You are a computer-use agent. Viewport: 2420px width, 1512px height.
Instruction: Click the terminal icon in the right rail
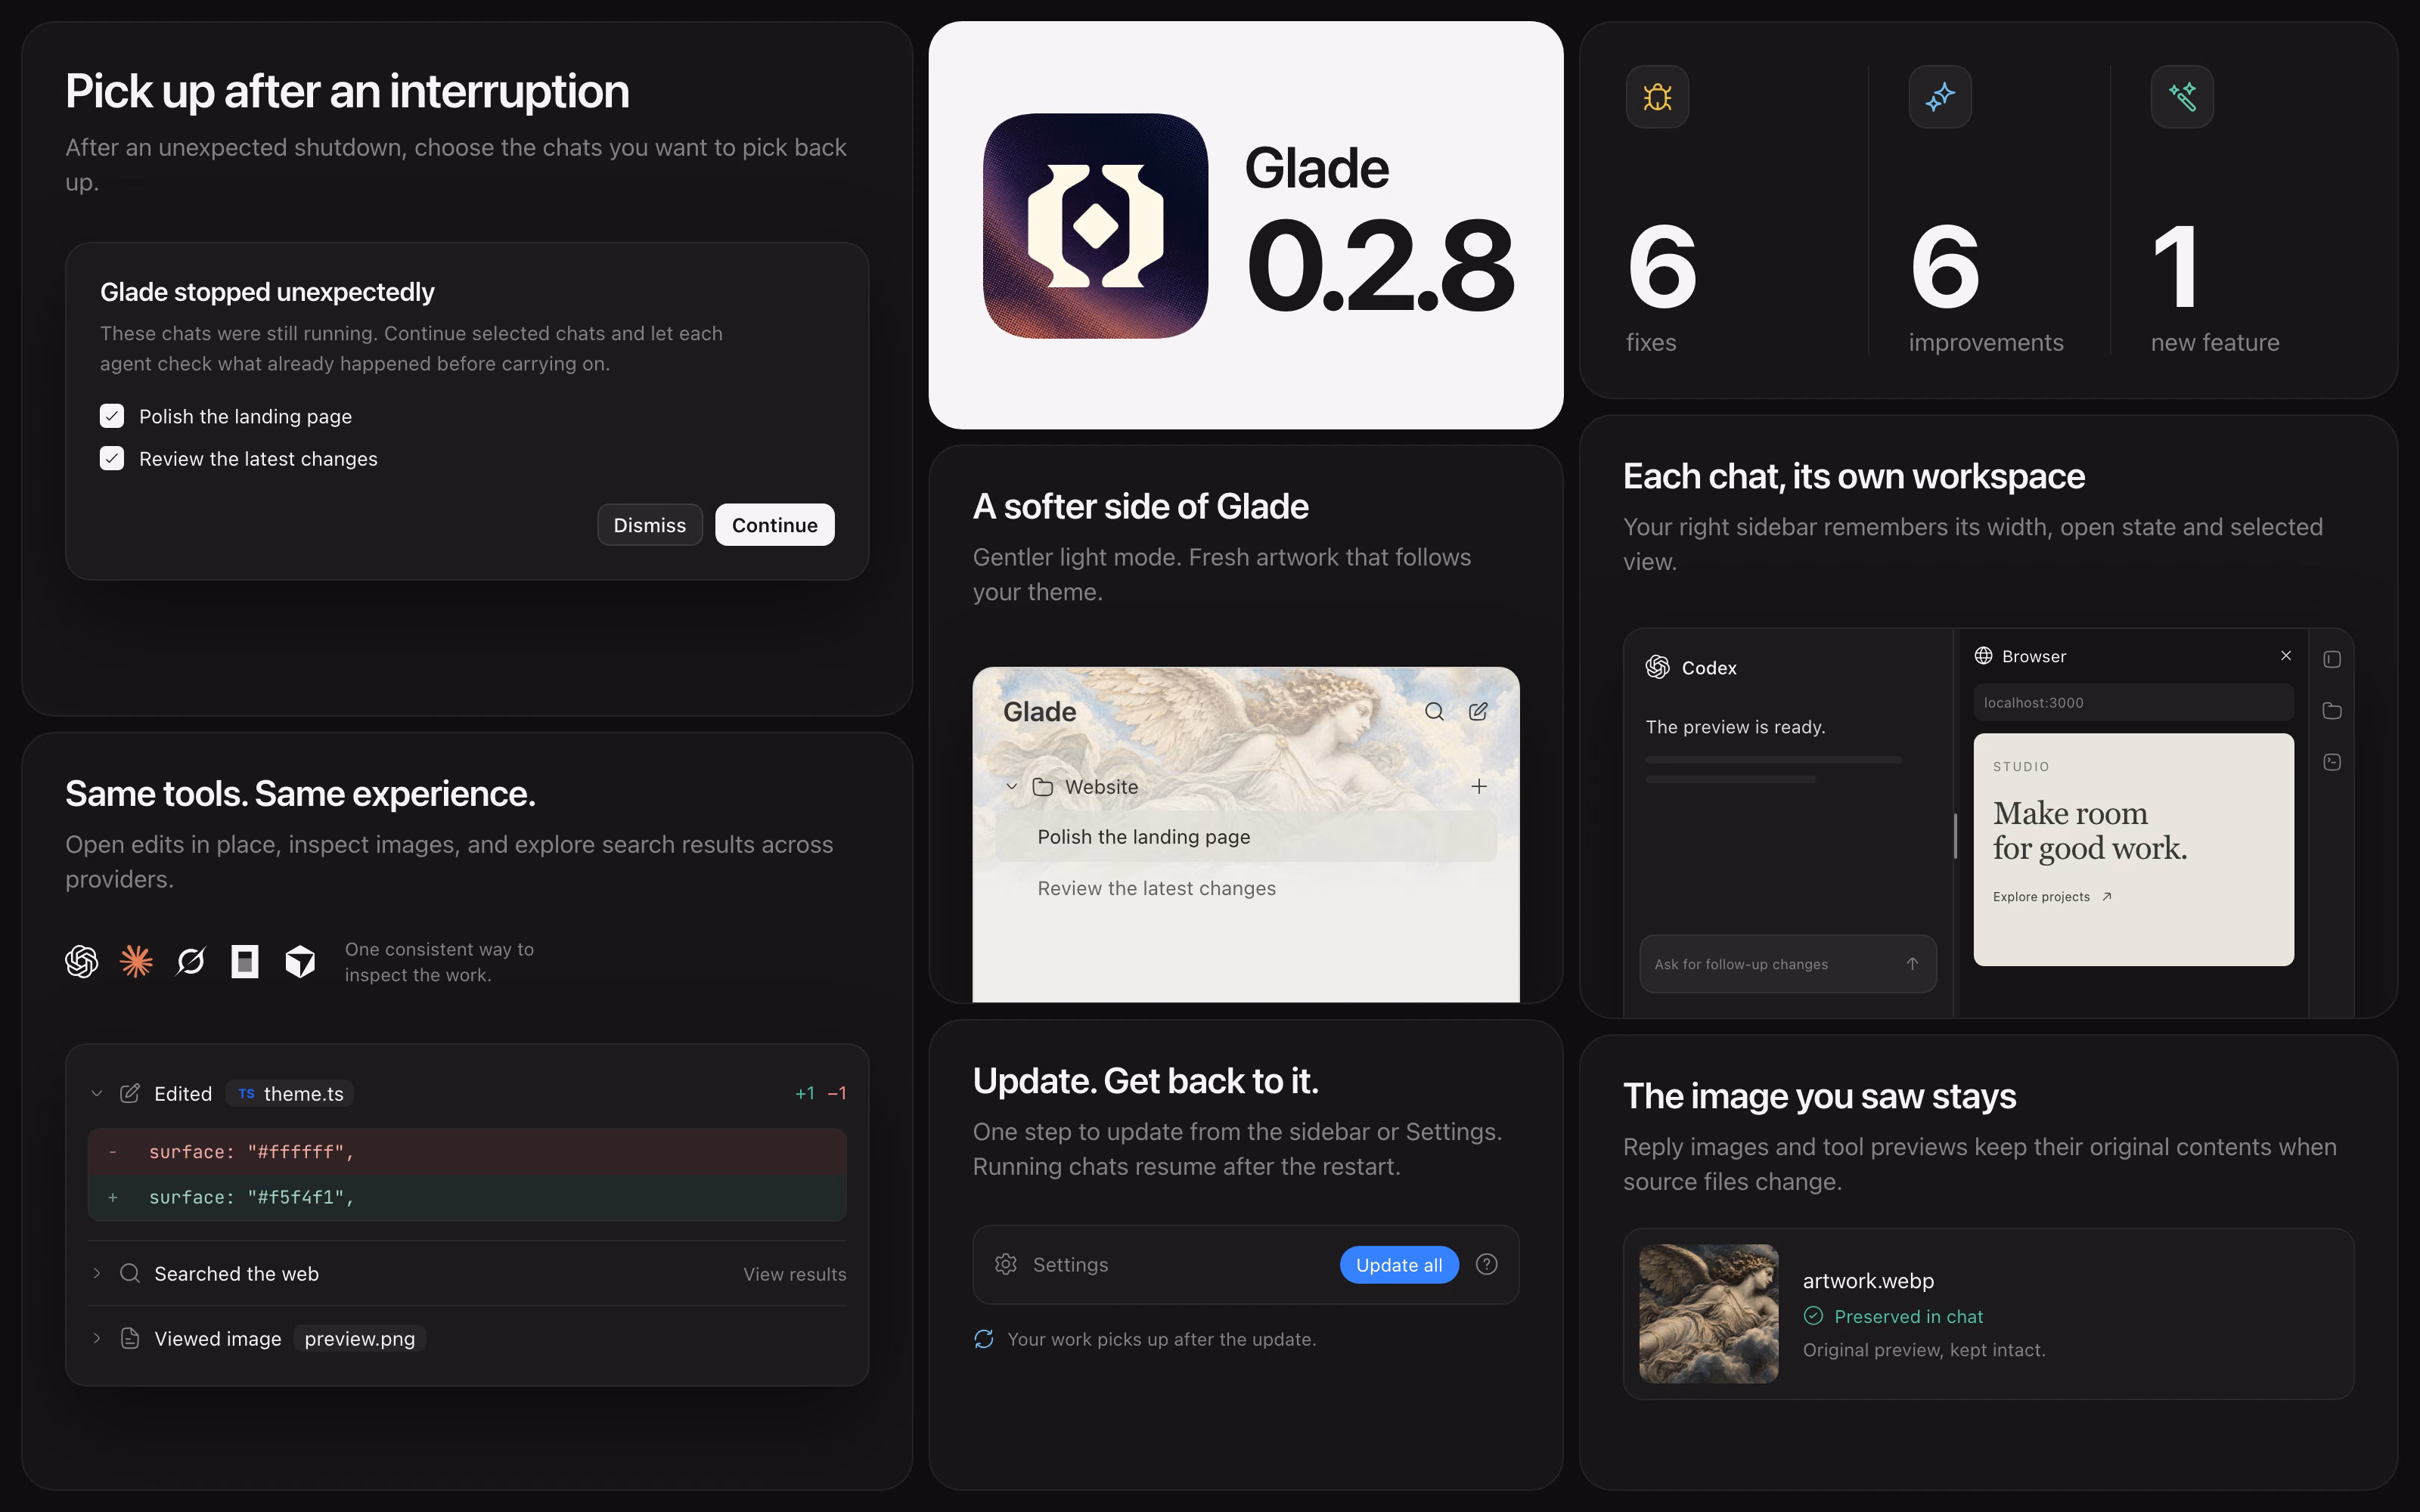[2332, 762]
